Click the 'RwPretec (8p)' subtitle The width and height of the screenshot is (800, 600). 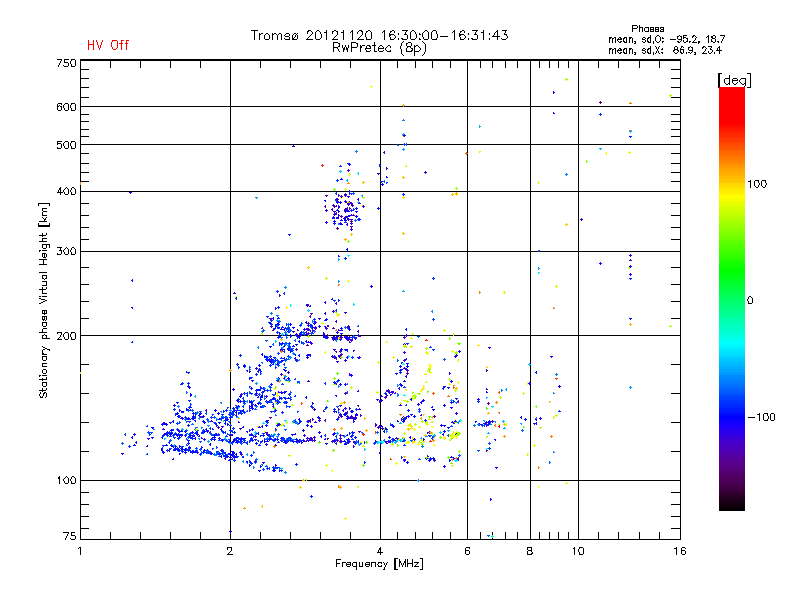[x=380, y=48]
